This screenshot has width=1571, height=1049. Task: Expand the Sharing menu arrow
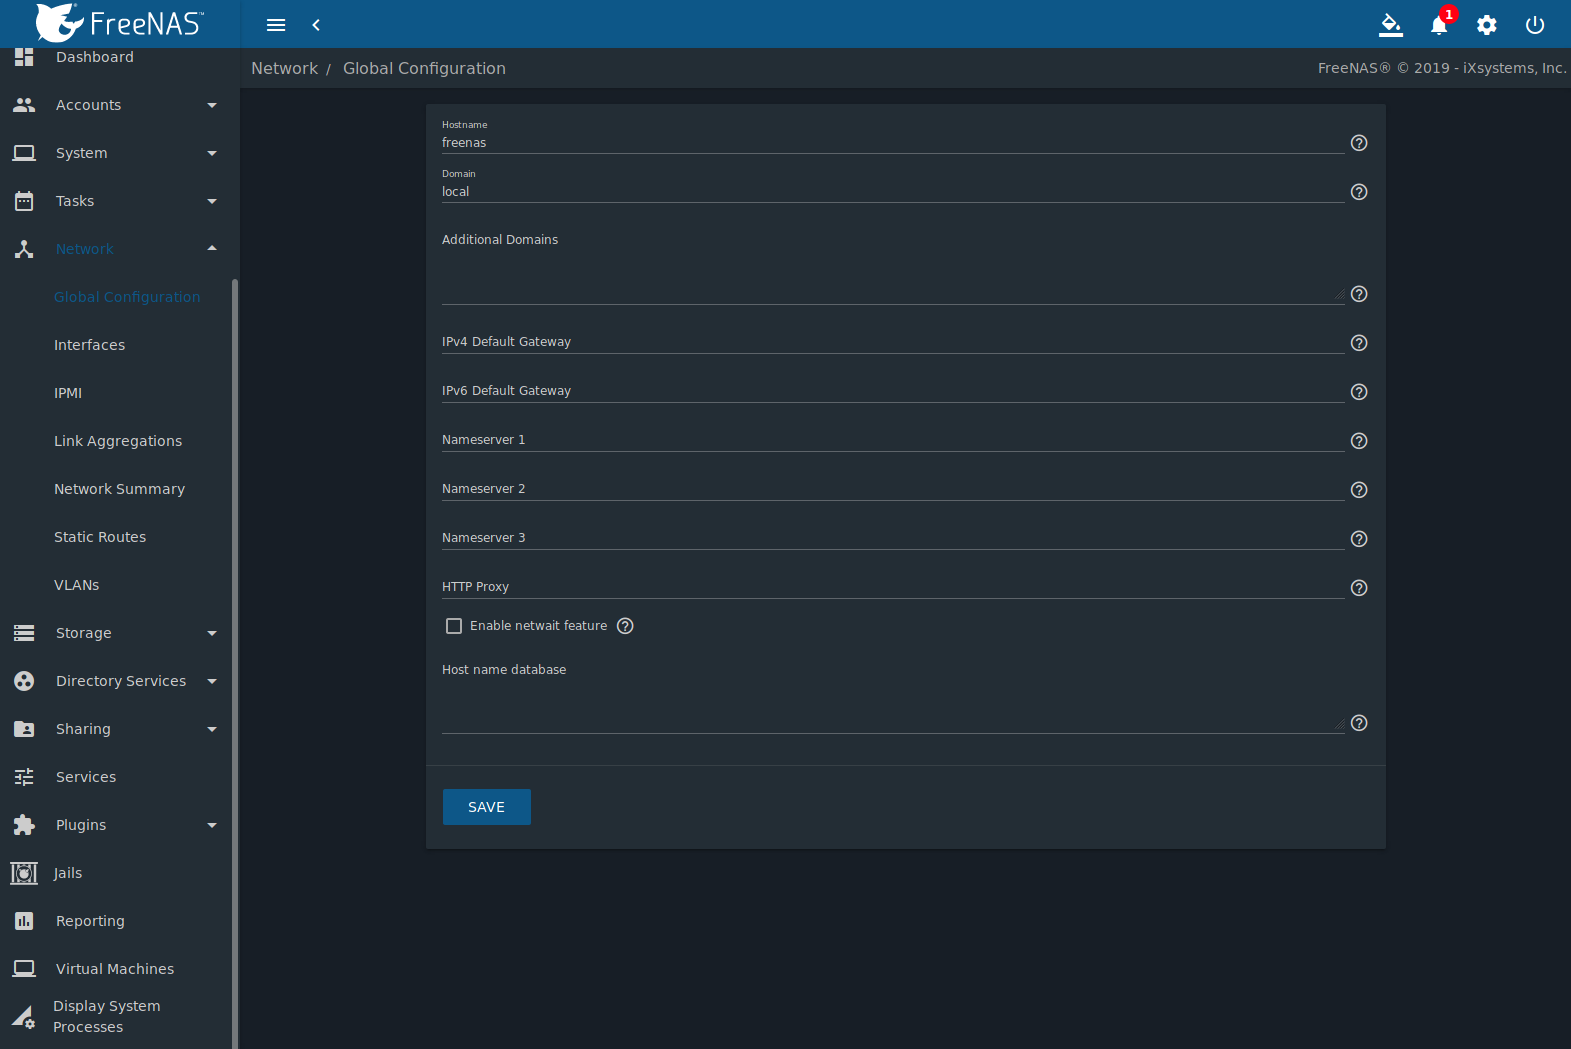[x=212, y=729]
